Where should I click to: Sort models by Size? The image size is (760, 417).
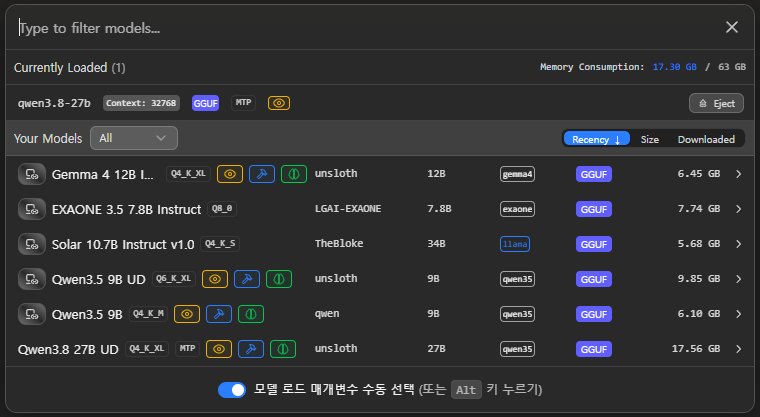point(649,139)
